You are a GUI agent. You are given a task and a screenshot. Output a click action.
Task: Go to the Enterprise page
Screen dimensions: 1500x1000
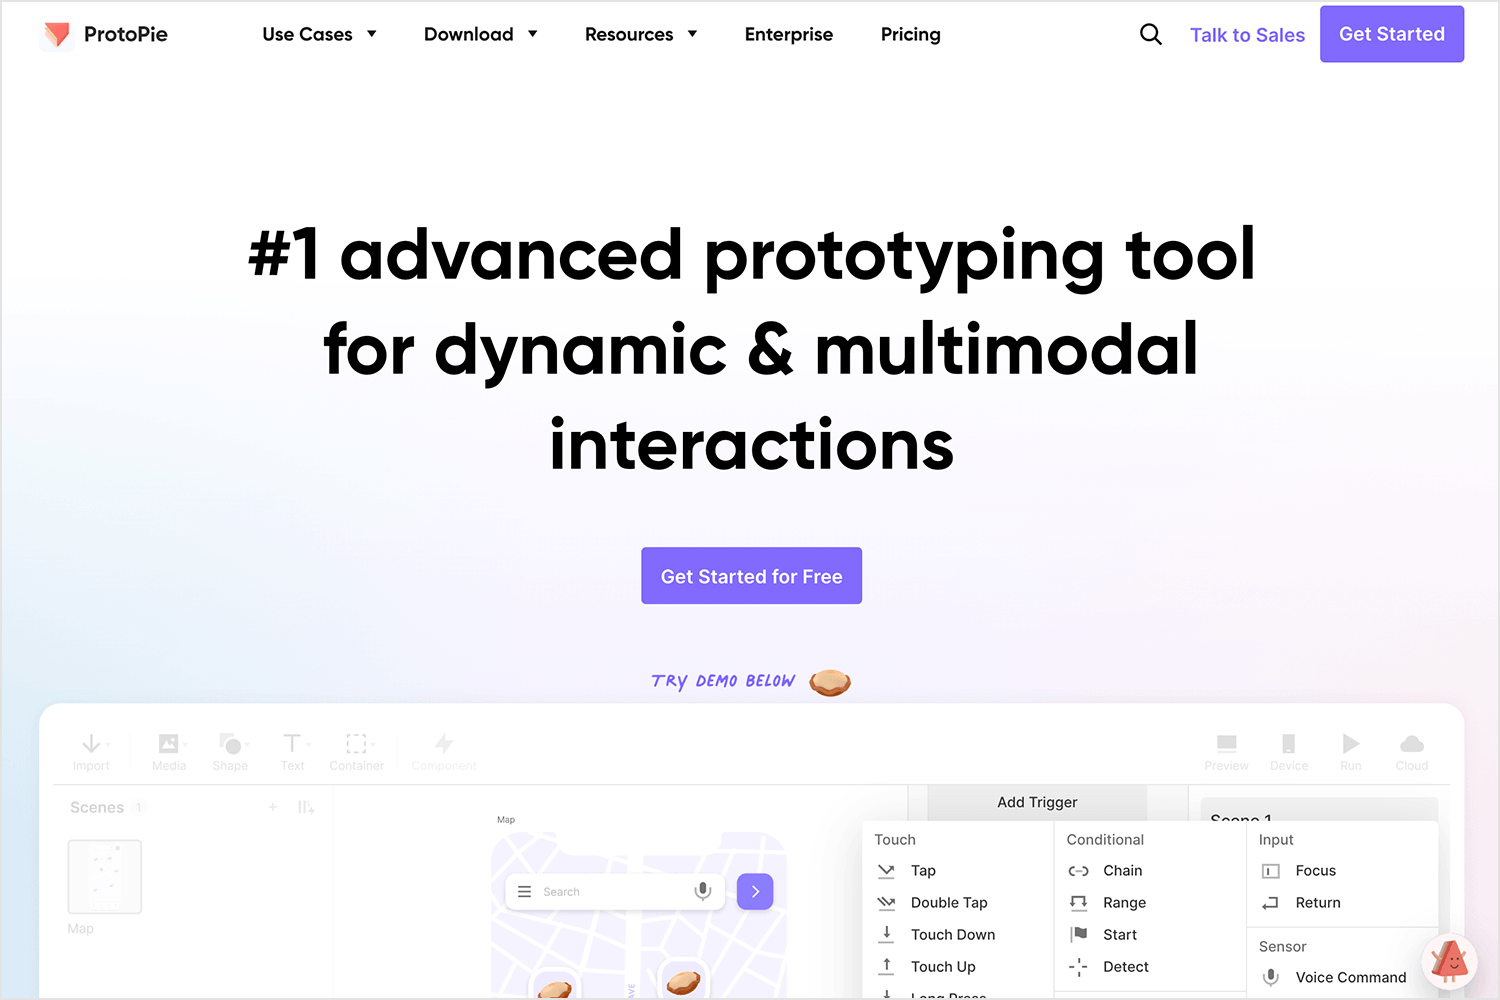788,35
